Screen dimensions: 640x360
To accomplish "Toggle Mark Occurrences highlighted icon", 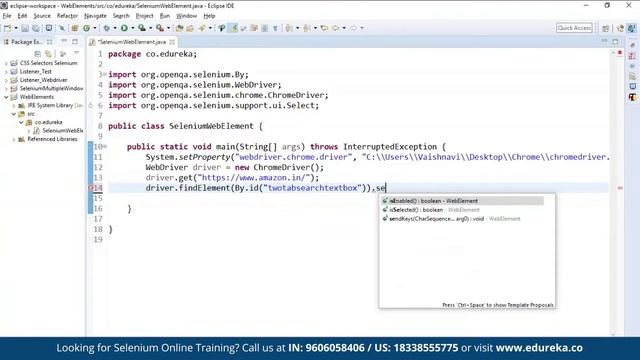I will point(233,28).
